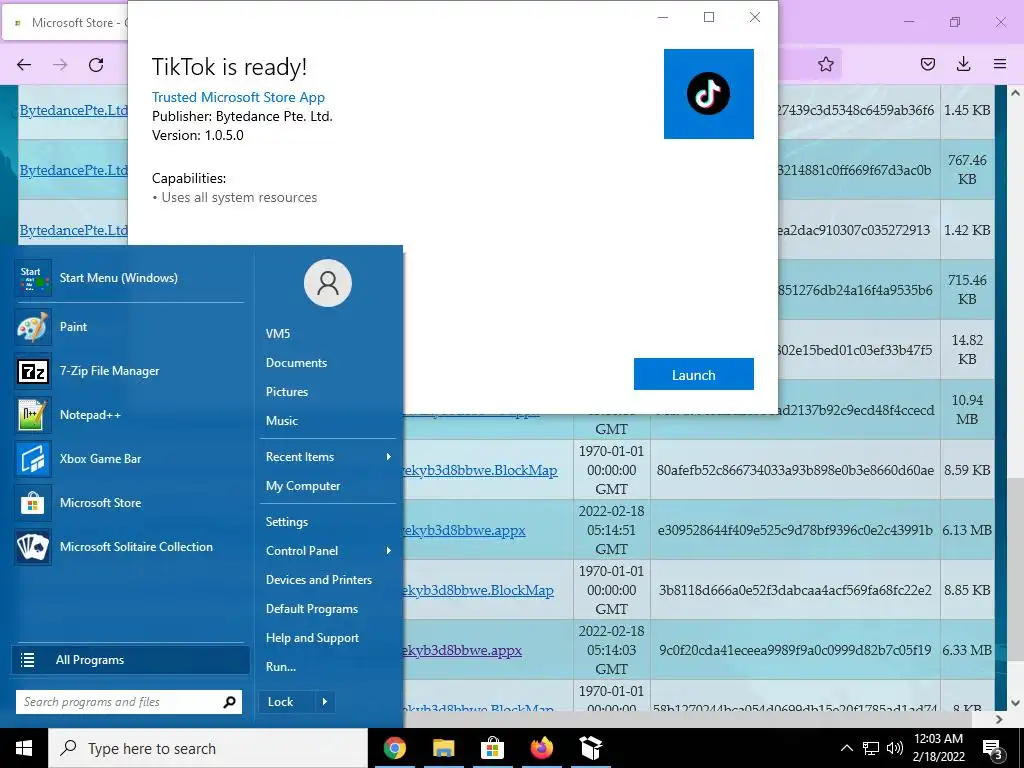The width and height of the screenshot is (1024, 768).
Task: Download the .appx file sized 6.33 MB
Action: [462, 650]
